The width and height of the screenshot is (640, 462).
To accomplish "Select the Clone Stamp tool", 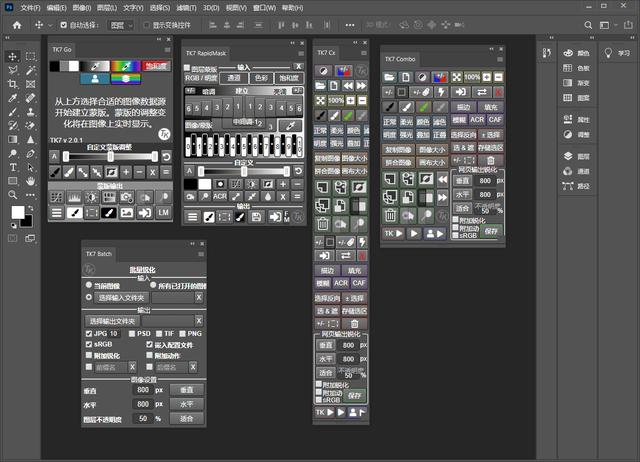I will 31,112.
